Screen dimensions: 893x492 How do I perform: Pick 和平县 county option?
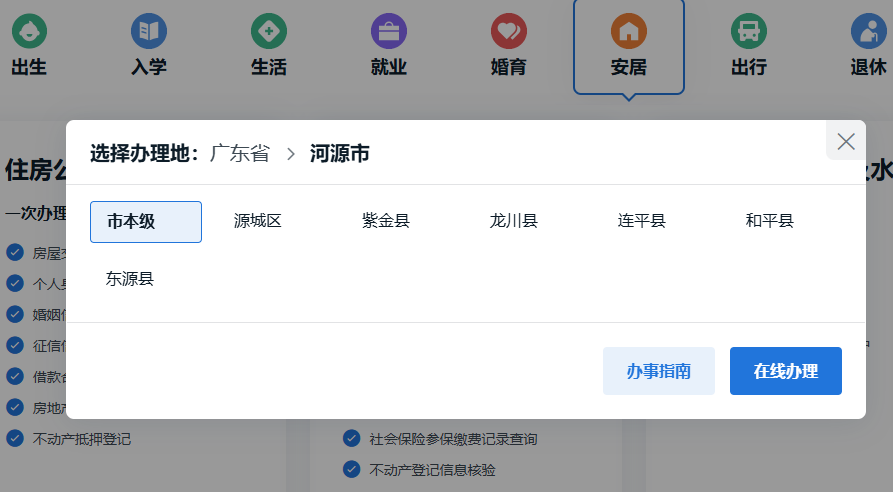(x=769, y=221)
